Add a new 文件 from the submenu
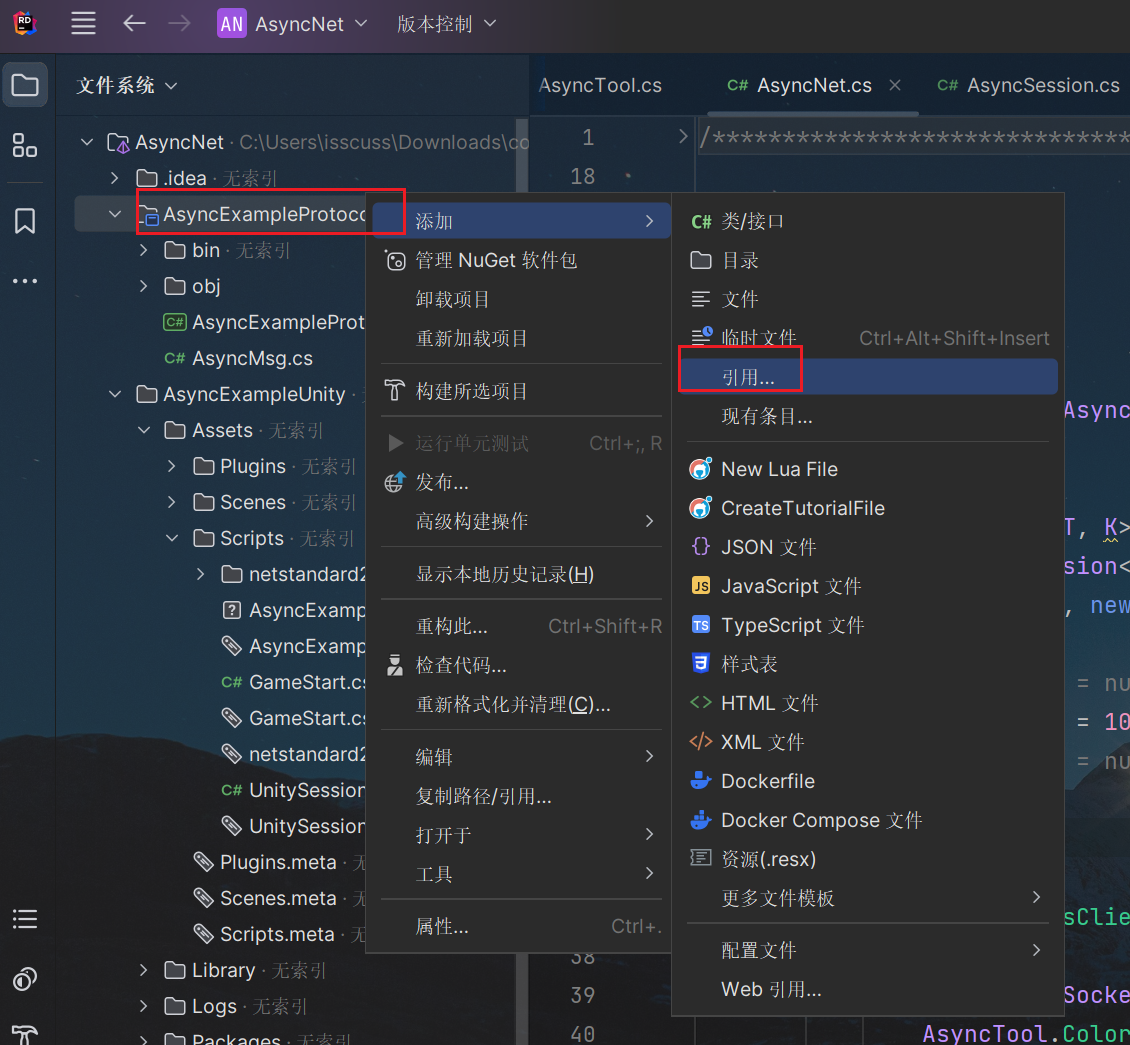 point(867,299)
